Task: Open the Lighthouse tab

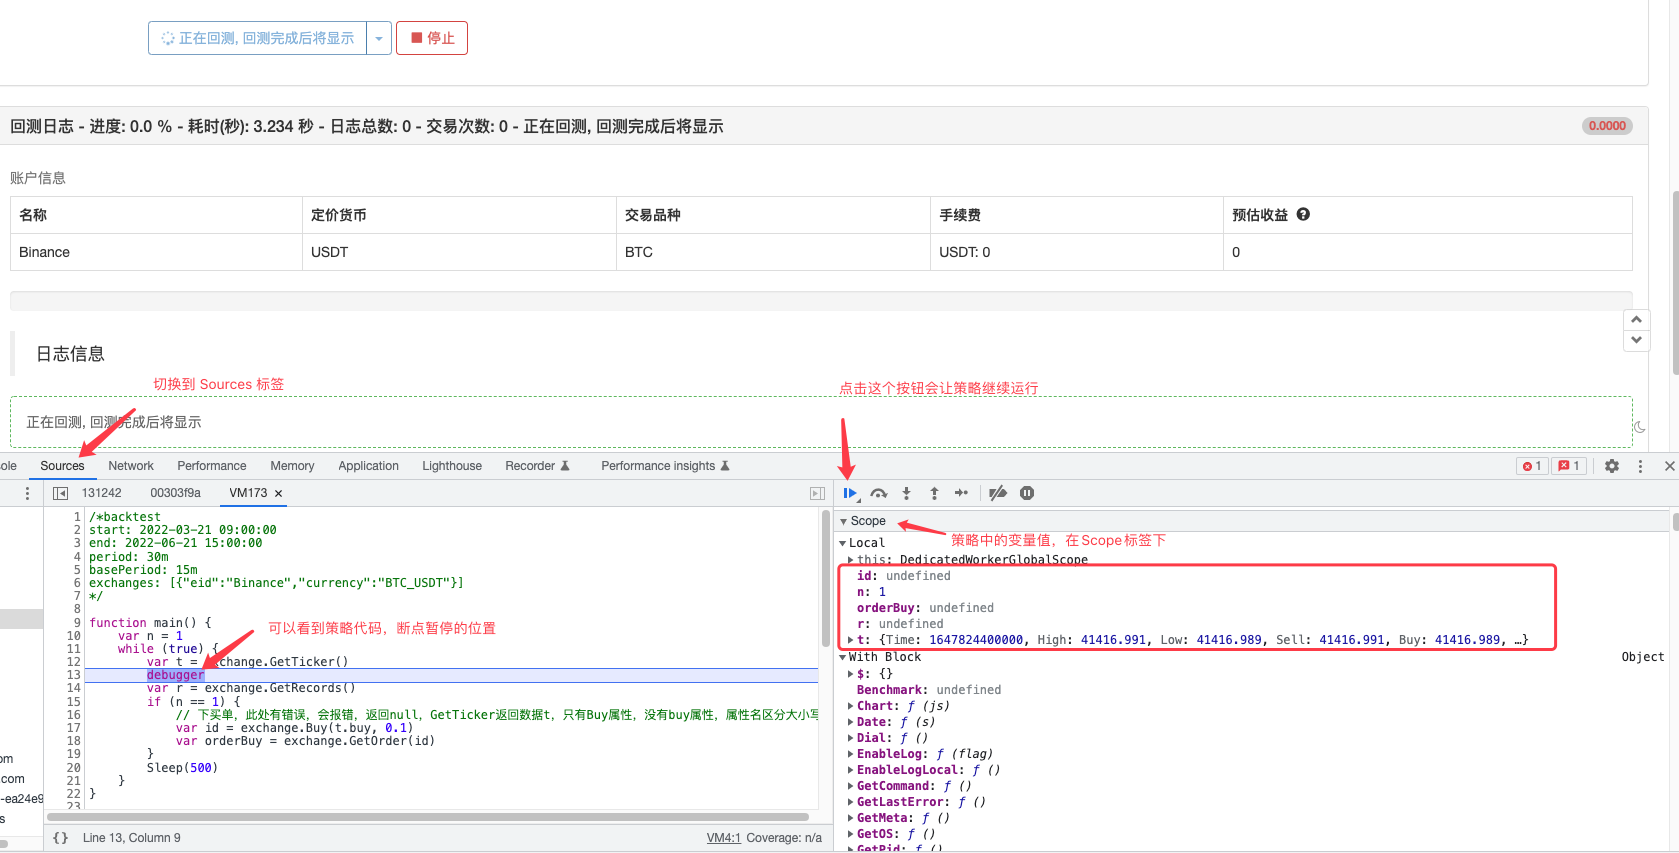Action: coord(452,466)
